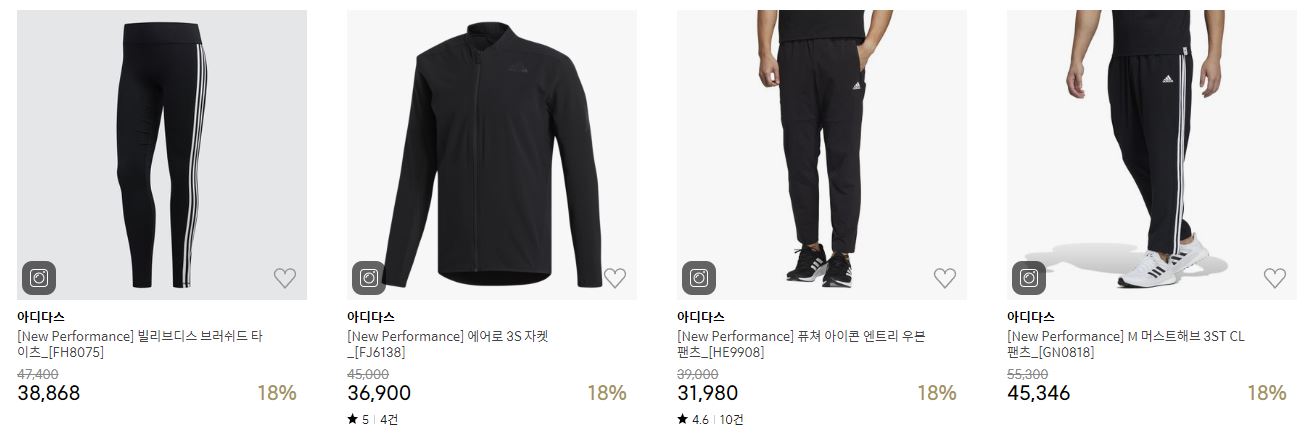This screenshot has width=1308, height=447.
Task: Open the 5 star rating with 4건 reviews
Action: 372,420
